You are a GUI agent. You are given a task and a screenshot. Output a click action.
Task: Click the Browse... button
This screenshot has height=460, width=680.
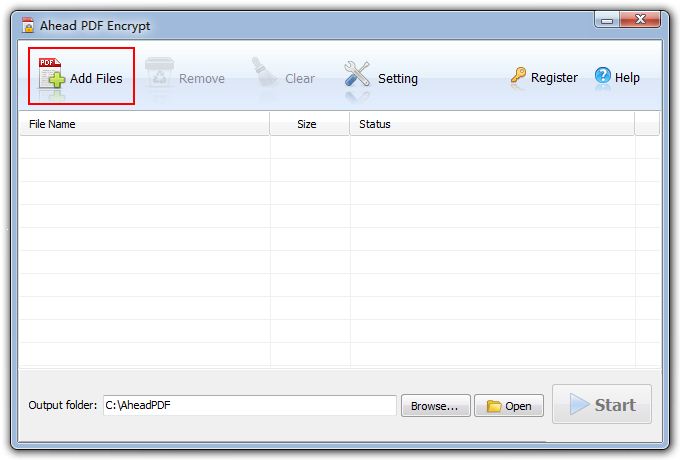(x=435, y=406)
